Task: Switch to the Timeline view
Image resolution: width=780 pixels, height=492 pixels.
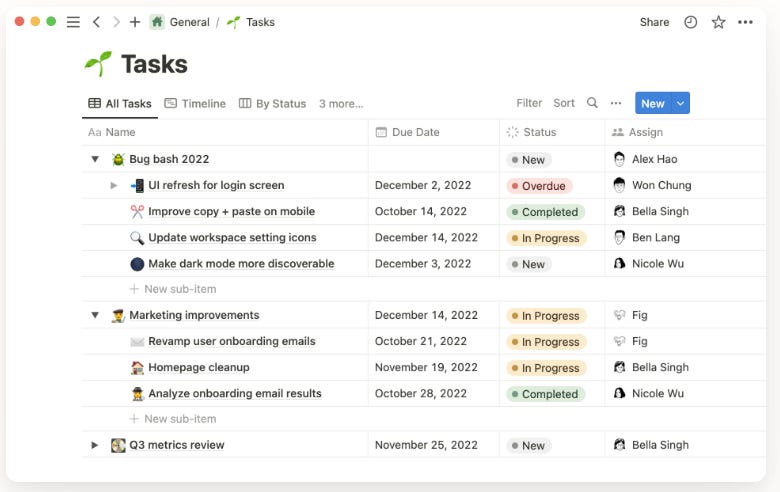Action: pyautogui.click(x=195, y=103)
